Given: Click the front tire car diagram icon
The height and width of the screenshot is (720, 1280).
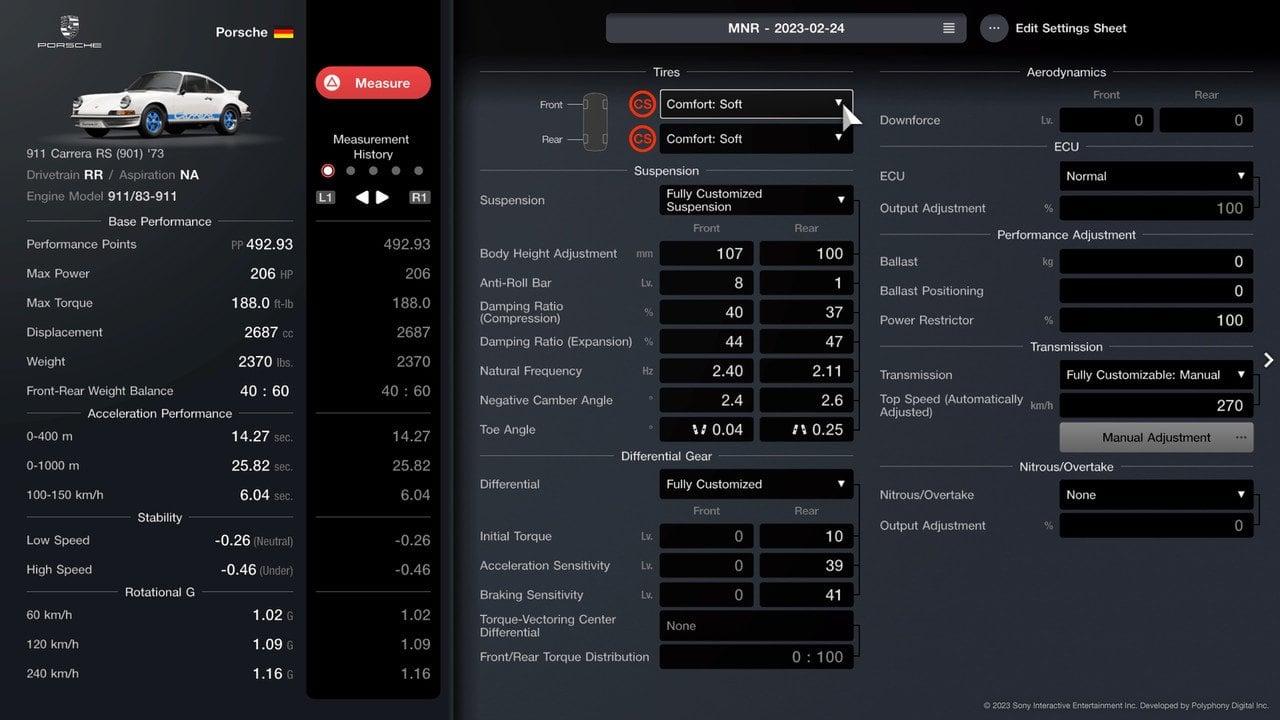Looking at the screenshot, I should point(594,105).
